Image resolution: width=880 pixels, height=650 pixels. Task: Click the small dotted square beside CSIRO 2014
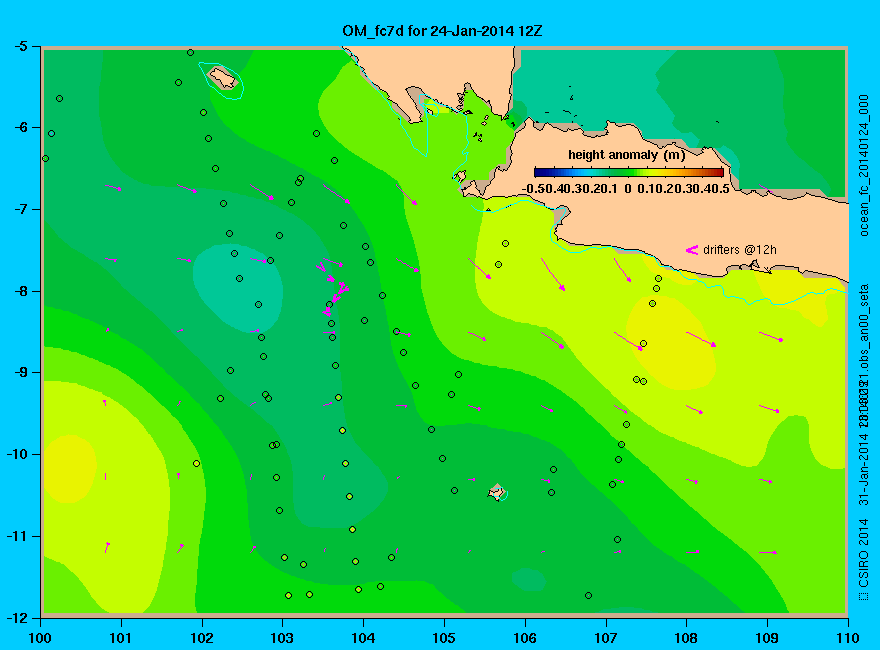[864, 596]
